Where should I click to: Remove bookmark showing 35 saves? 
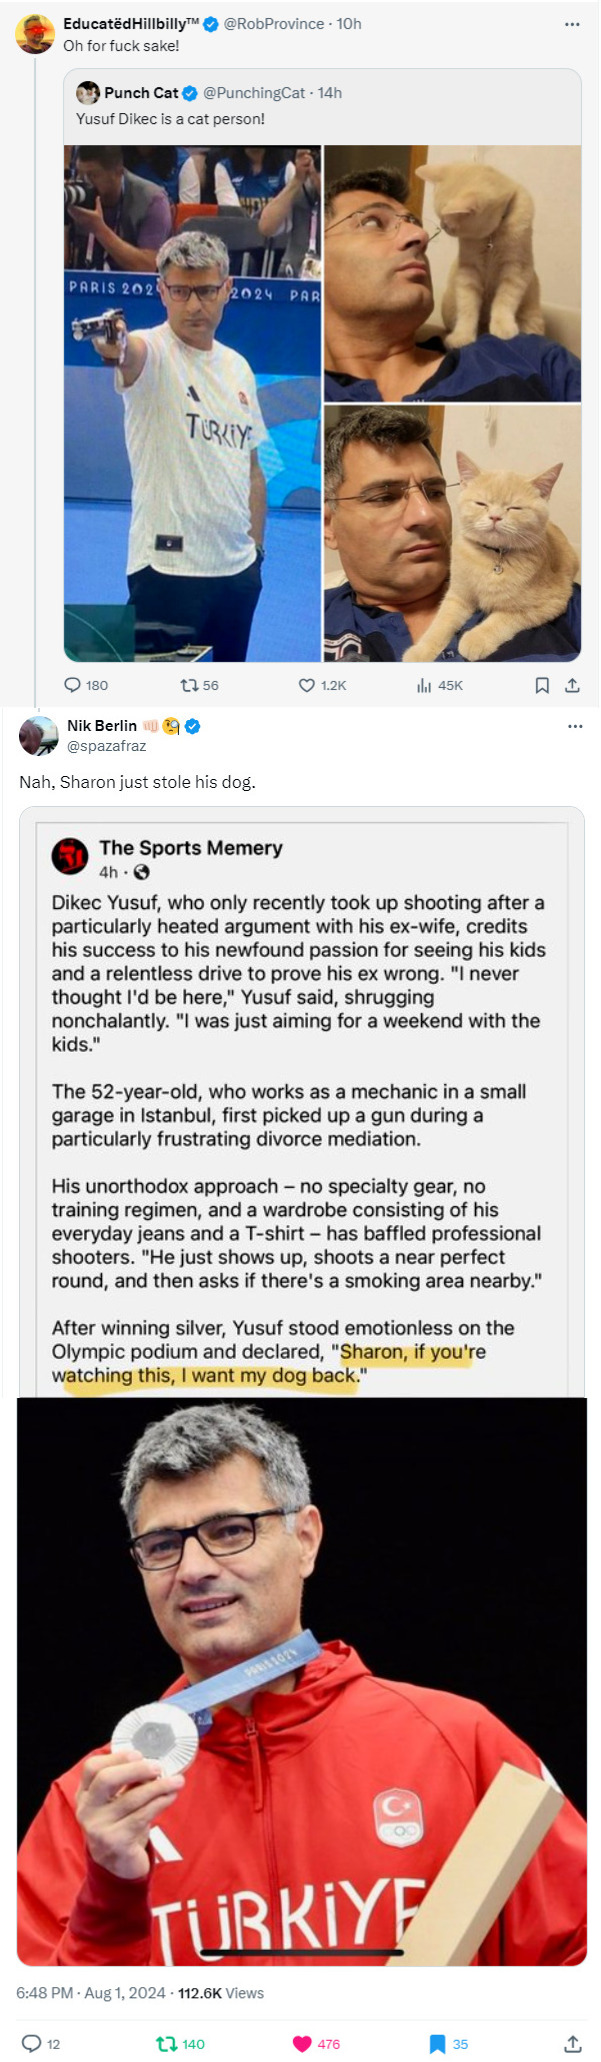pyautogui.click(x=437, y=2043)
